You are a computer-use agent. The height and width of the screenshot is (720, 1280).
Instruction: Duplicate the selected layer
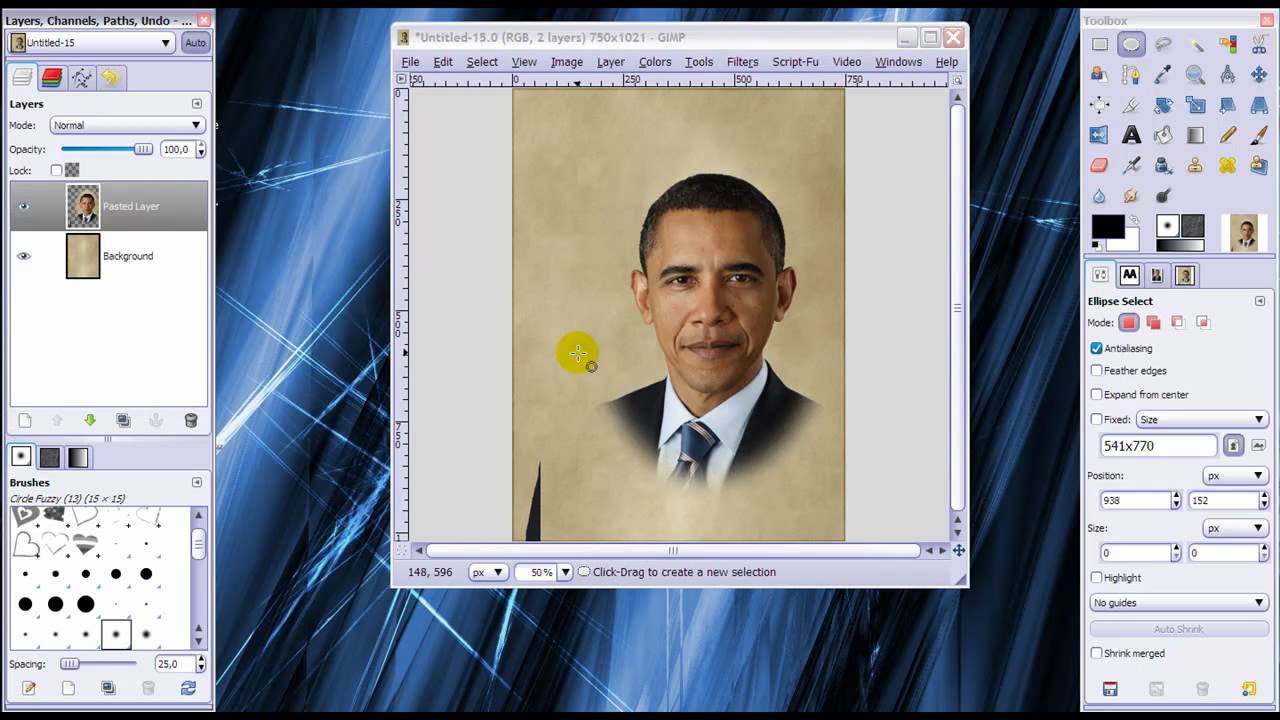(123, 421)
